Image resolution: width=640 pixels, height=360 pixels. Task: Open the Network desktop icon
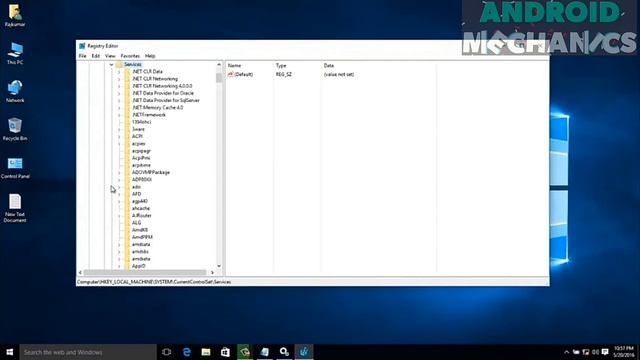pyautogui.click(x=15, y=91)
